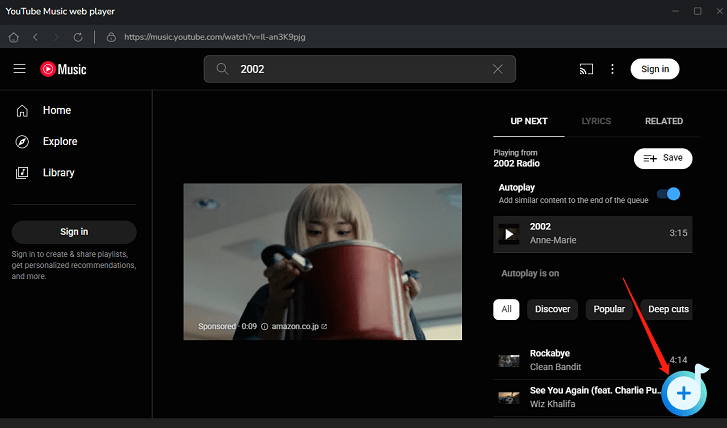
Task: Go forward with the right arrow
Action: point(57,37)
